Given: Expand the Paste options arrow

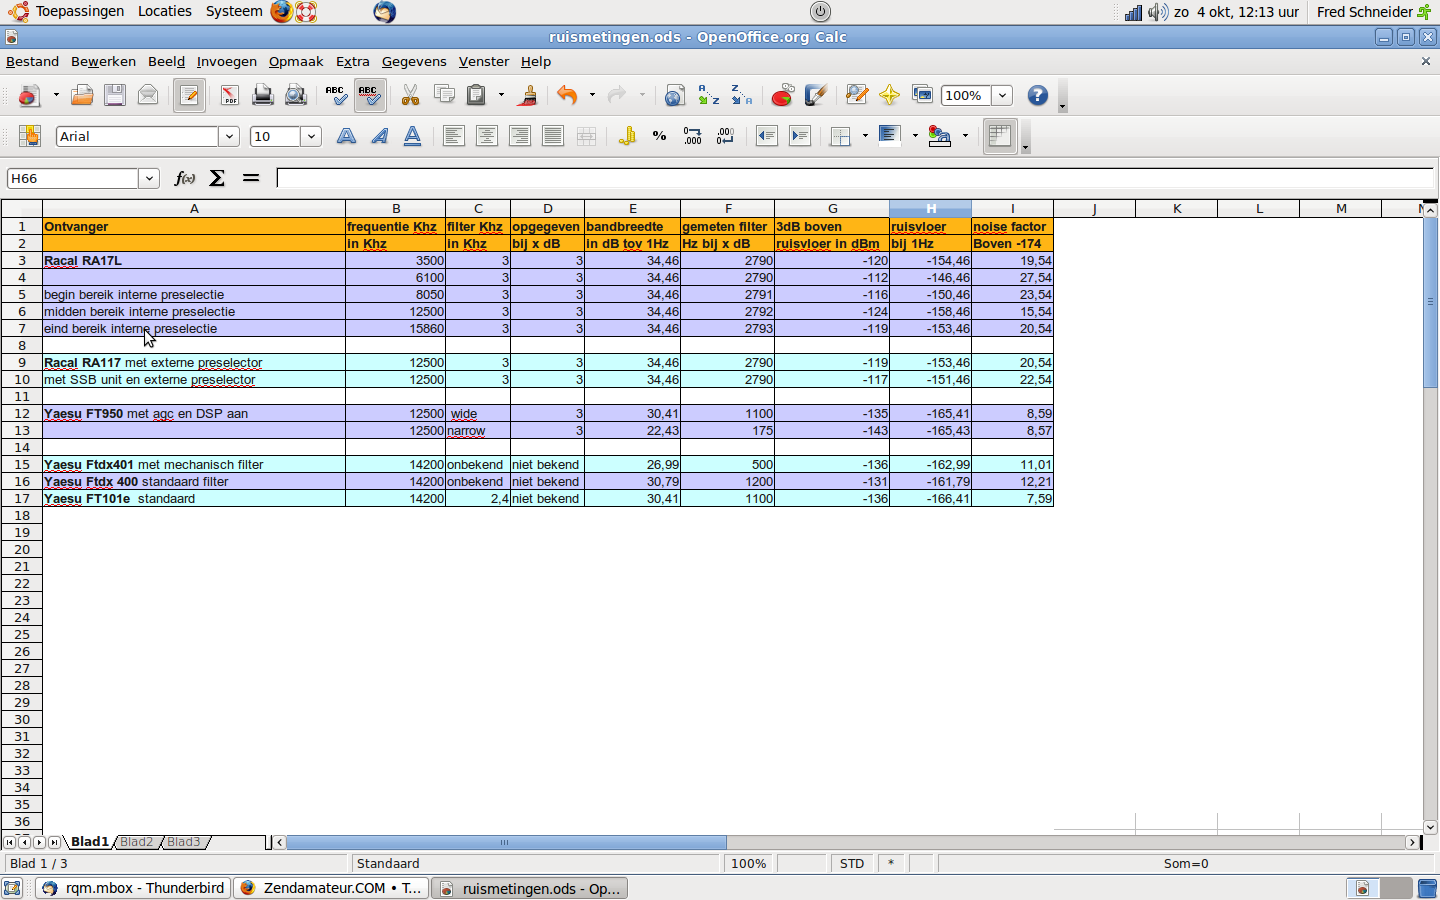Looking at the screenshot, I should (501, 95).
